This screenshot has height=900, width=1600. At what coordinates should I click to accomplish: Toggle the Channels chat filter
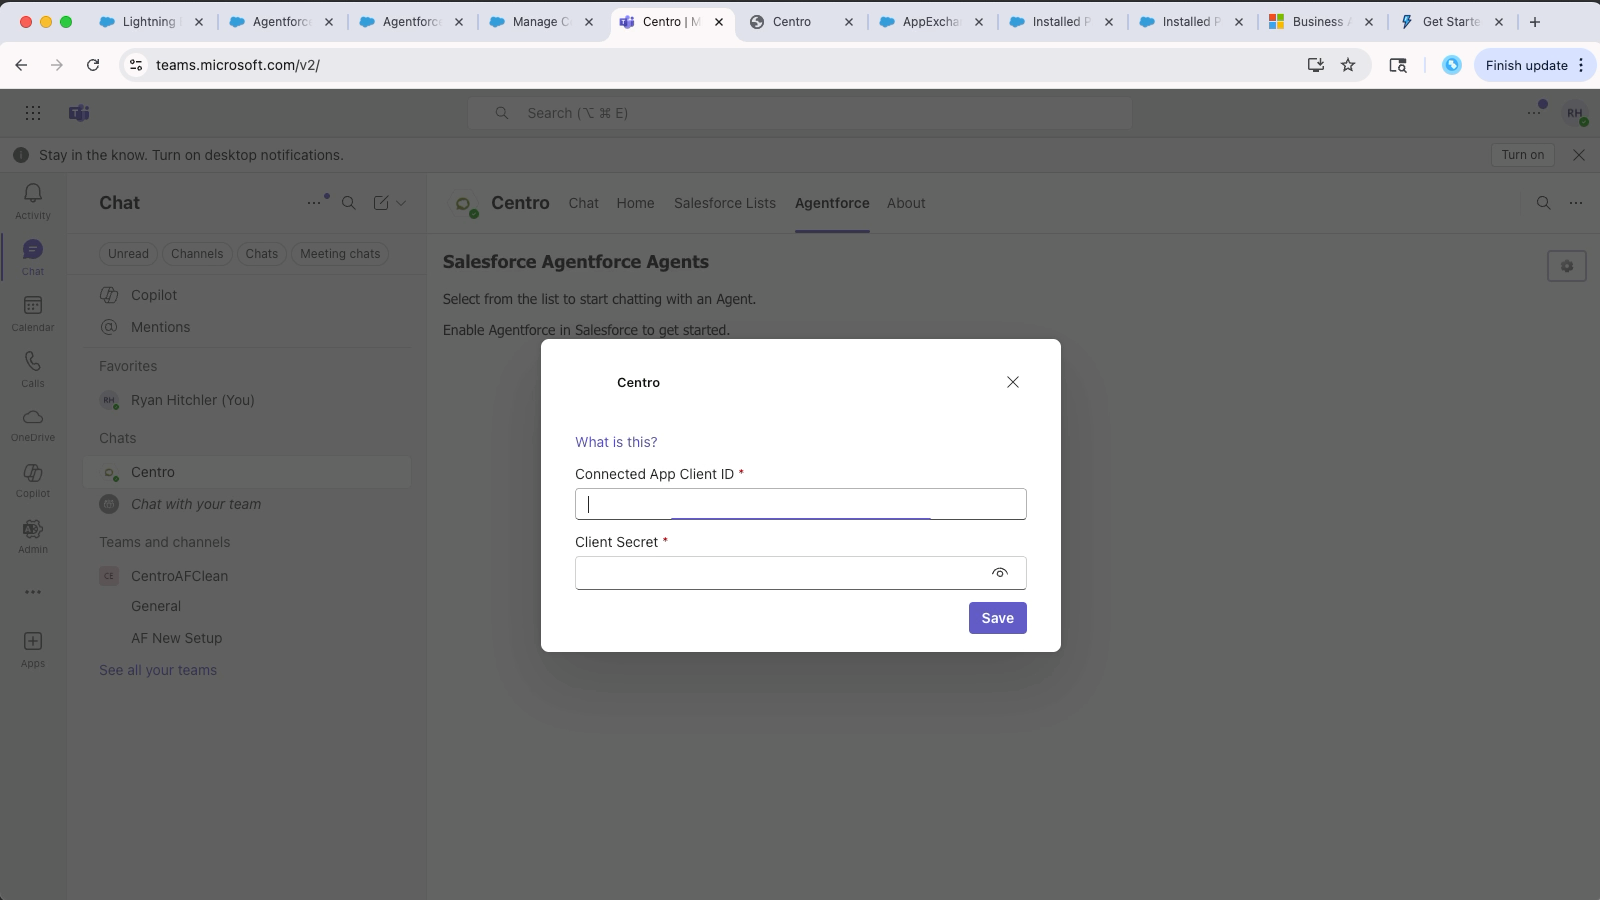(x=197, y=254)
